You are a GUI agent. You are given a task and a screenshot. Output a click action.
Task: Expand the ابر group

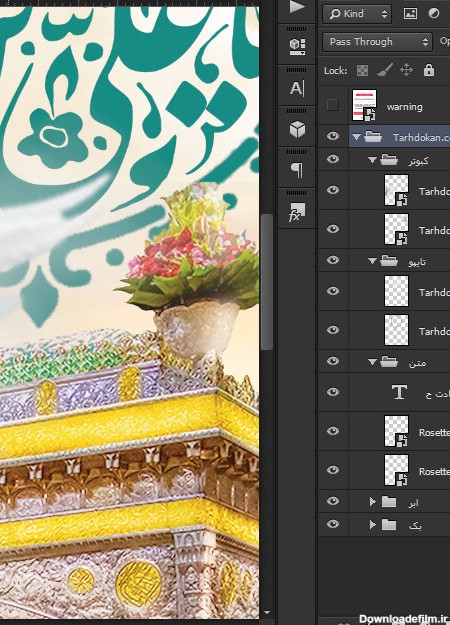pyautogui.click(x=373, y=502)
